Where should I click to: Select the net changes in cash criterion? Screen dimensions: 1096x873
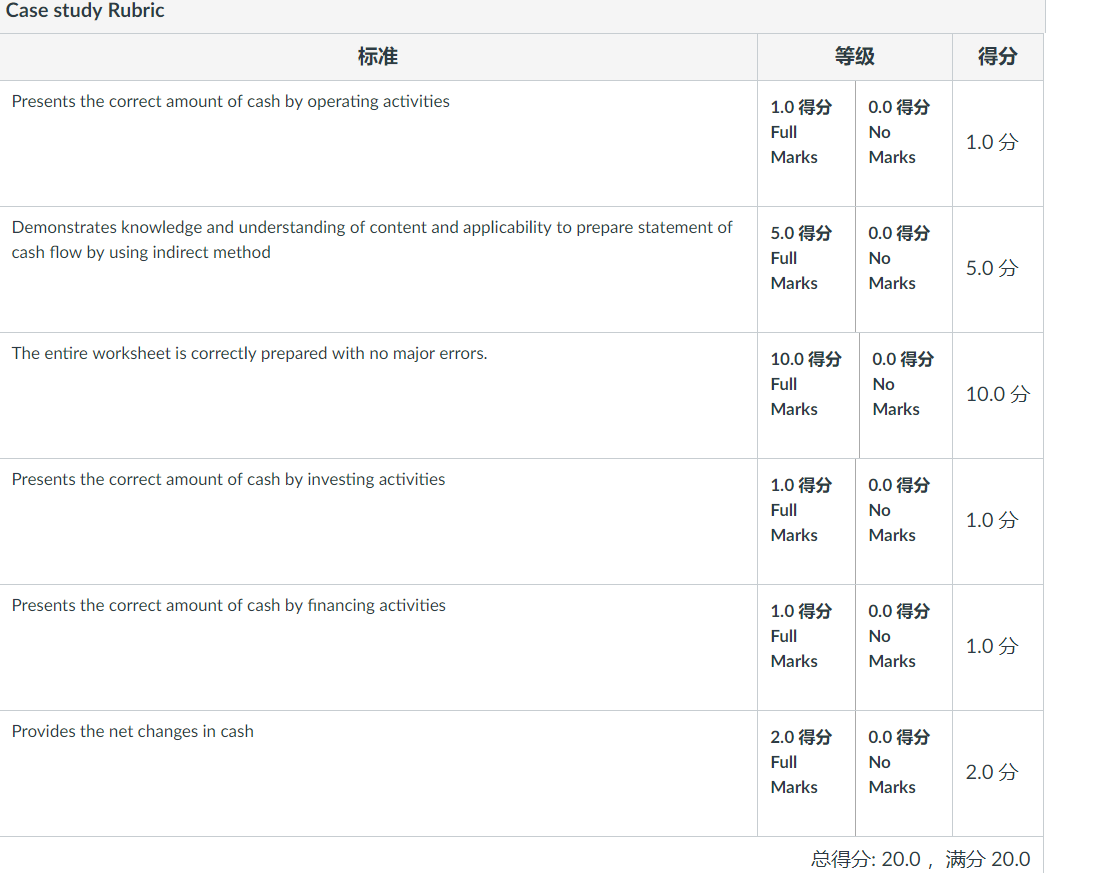click(133, 732)
